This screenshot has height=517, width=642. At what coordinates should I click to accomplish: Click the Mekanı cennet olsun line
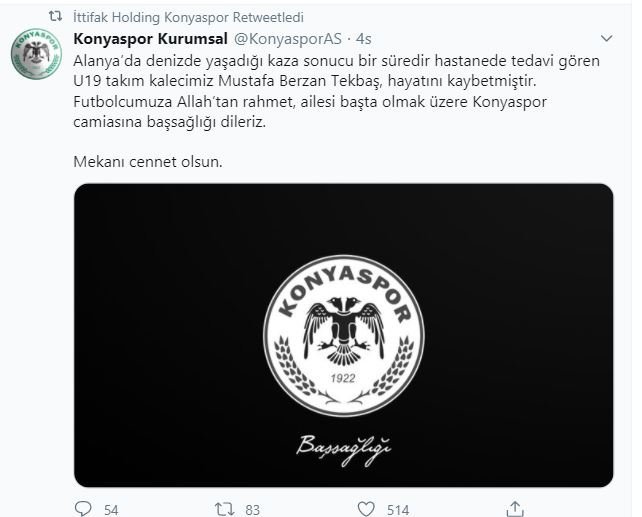(148, 162)
